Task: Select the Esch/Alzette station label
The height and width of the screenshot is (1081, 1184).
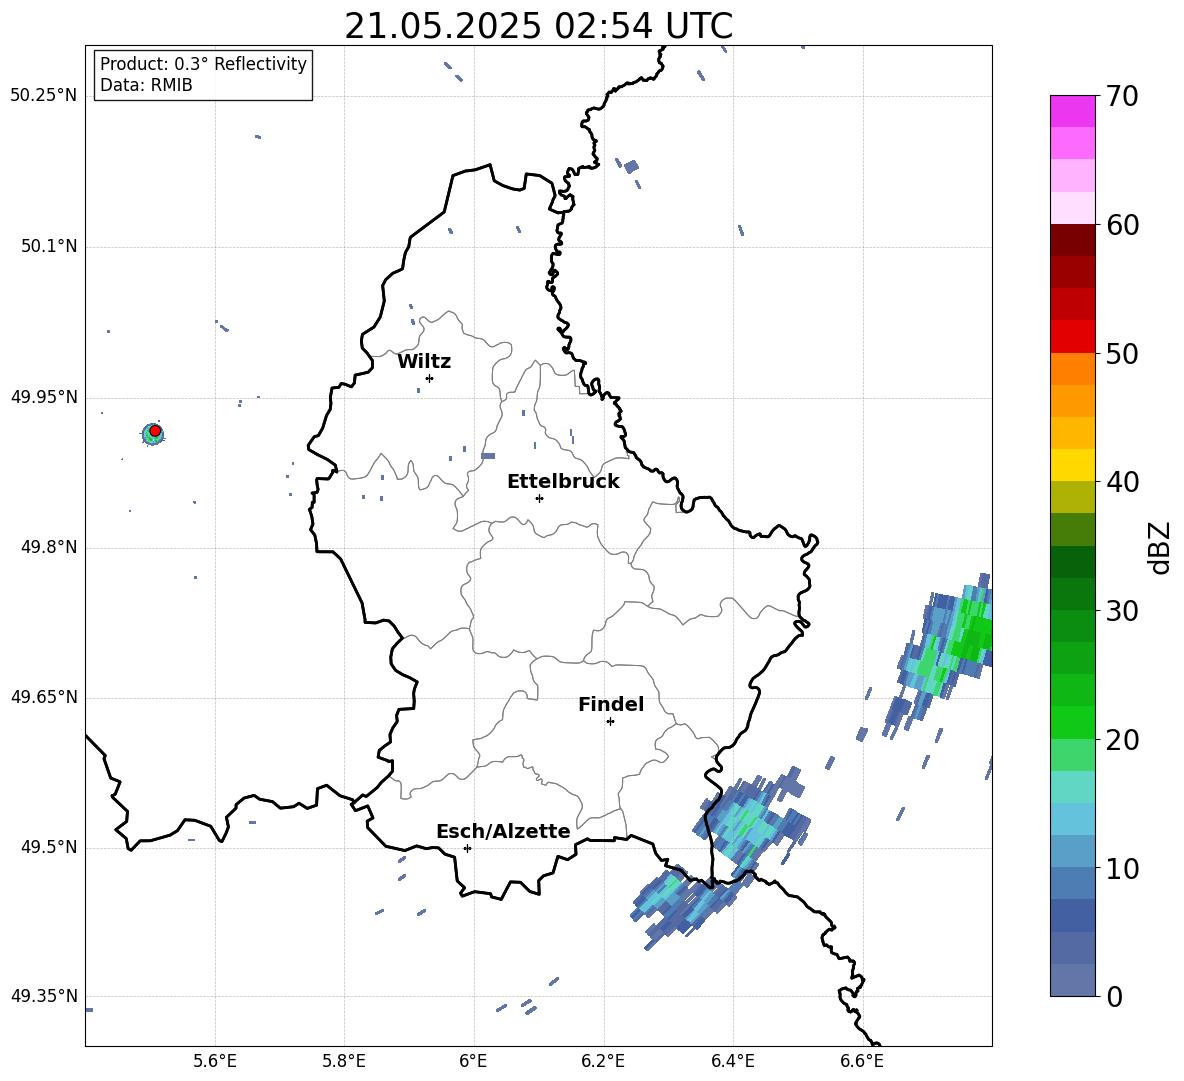Action: tap(503, 831)
